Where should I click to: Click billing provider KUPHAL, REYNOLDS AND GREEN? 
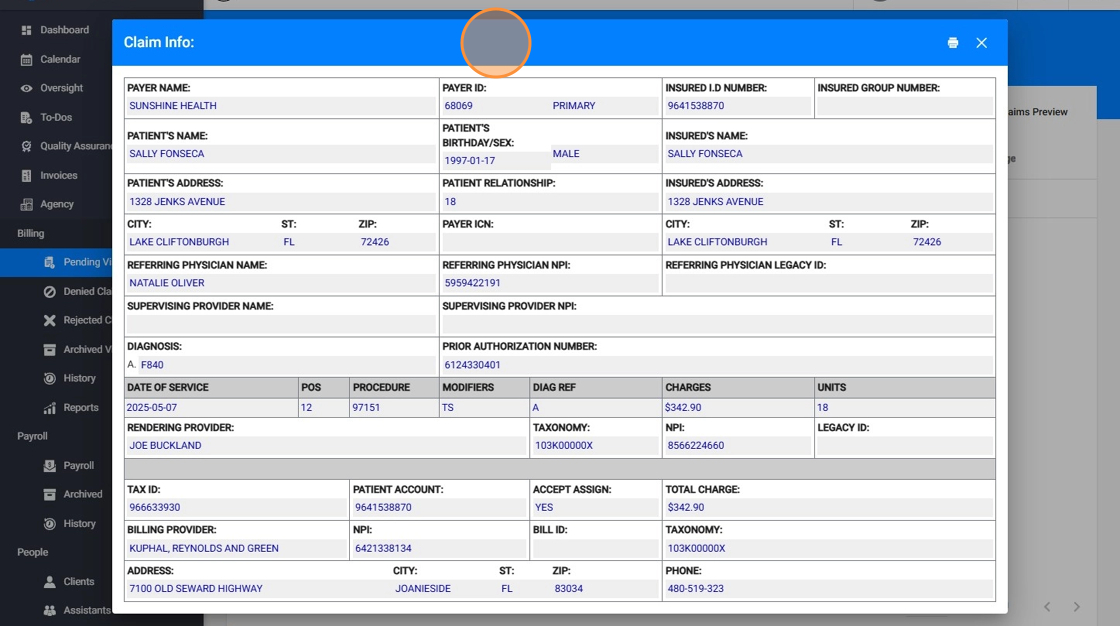204,549
